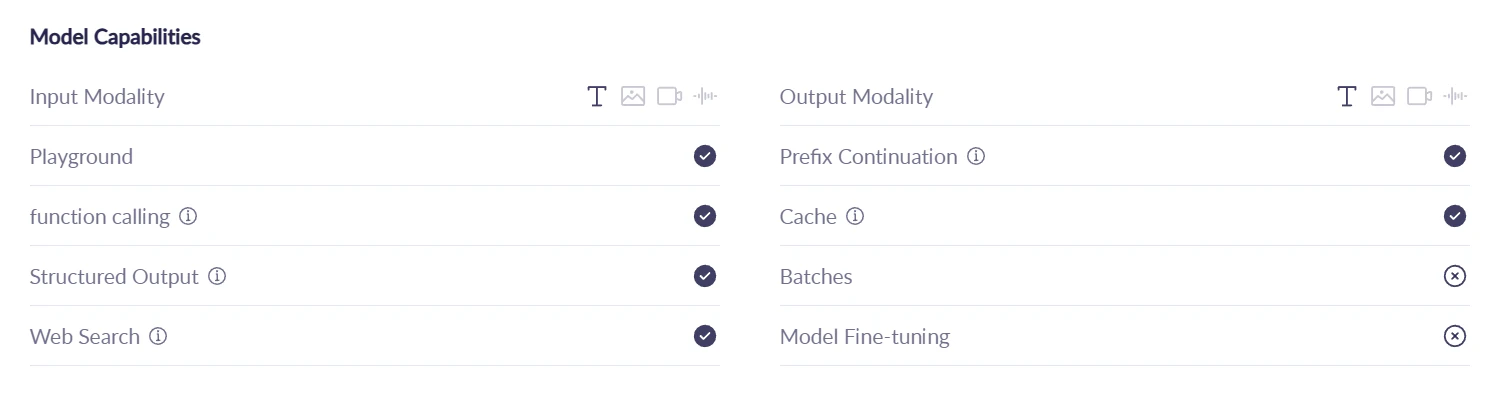Viewport: 1508px width, 408px height.
Task: Open the function calling info tooltip icon
Action: click(188, 216)
